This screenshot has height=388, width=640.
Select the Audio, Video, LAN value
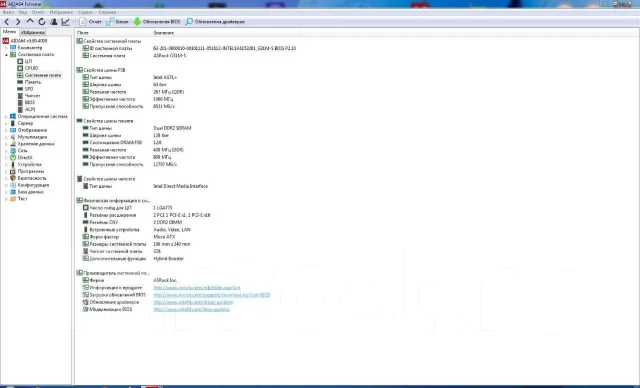(x=172, y=230)
